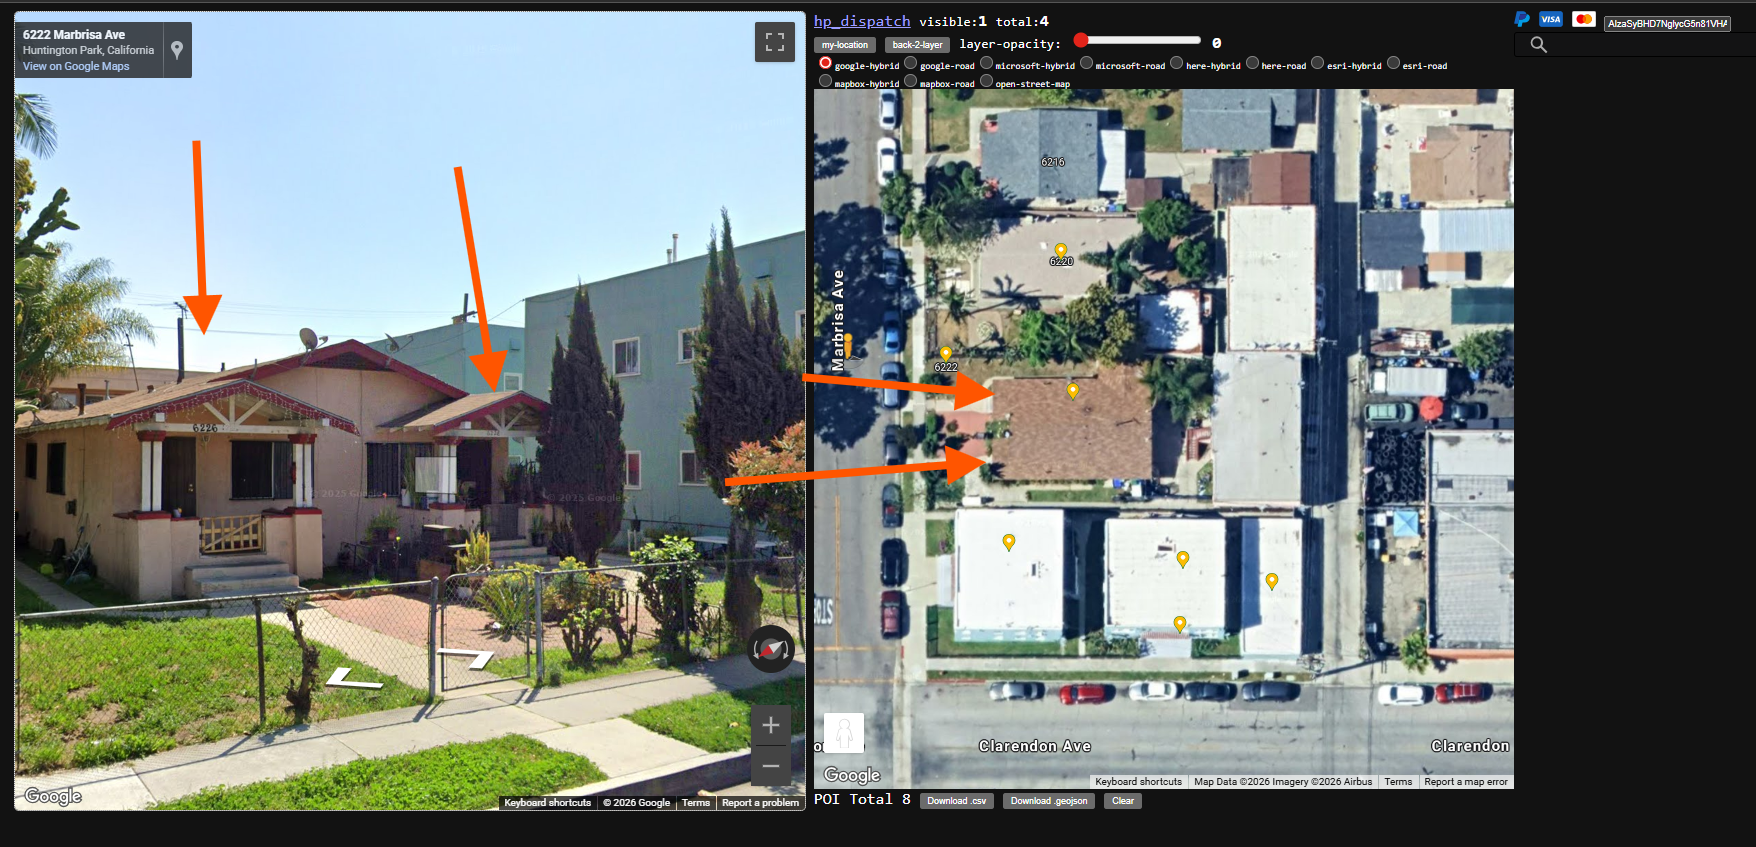This screenshot has width=1756, height=847.
Task: Download the POI list as .csv
Action: [x=956, y=801]
